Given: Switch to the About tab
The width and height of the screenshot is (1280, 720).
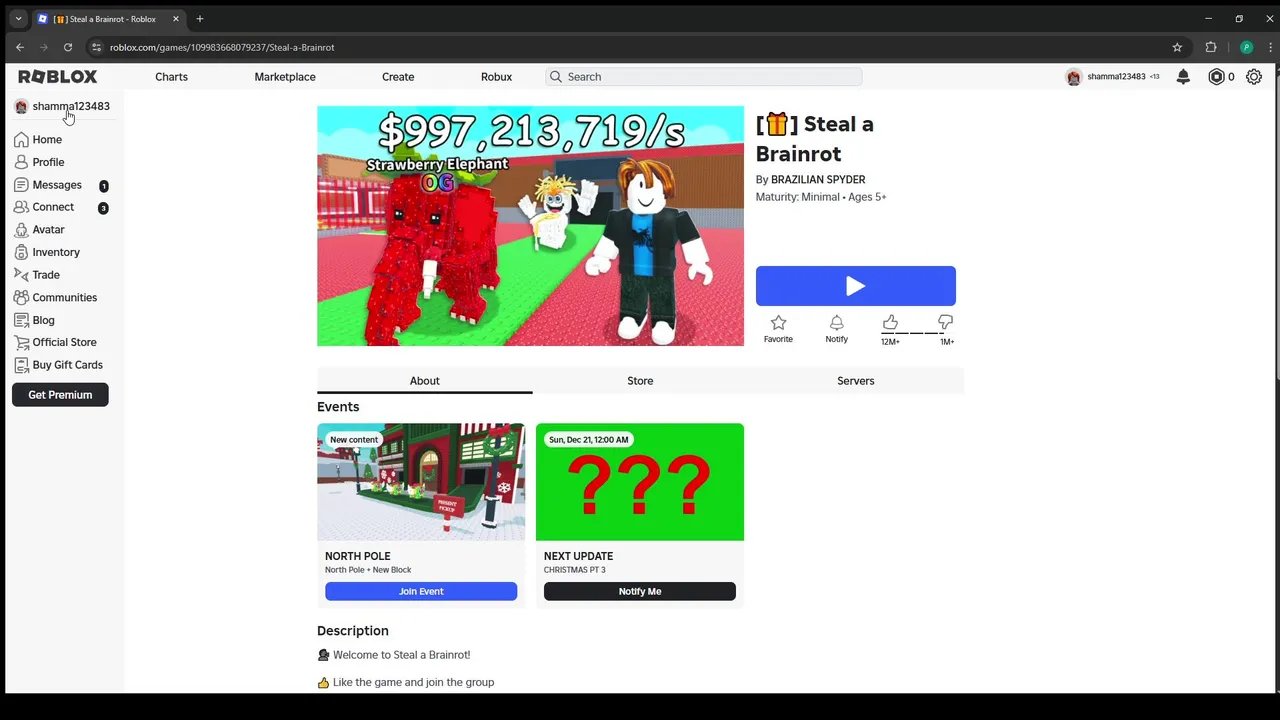Looking at the screenshot, I should click(x=424, y=381).
